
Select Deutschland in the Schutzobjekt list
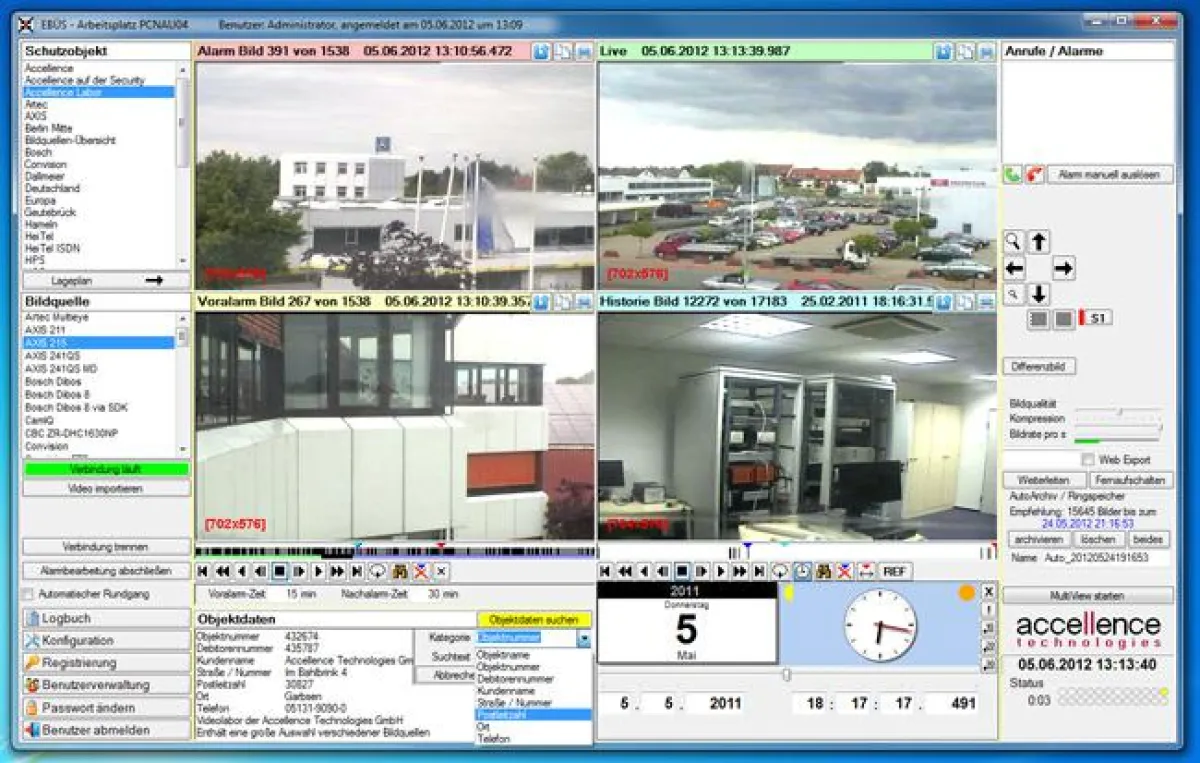(53, 188)
